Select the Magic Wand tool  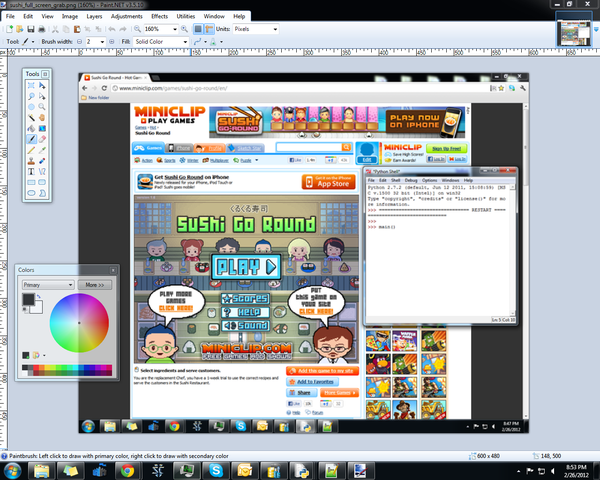[31, 118]
